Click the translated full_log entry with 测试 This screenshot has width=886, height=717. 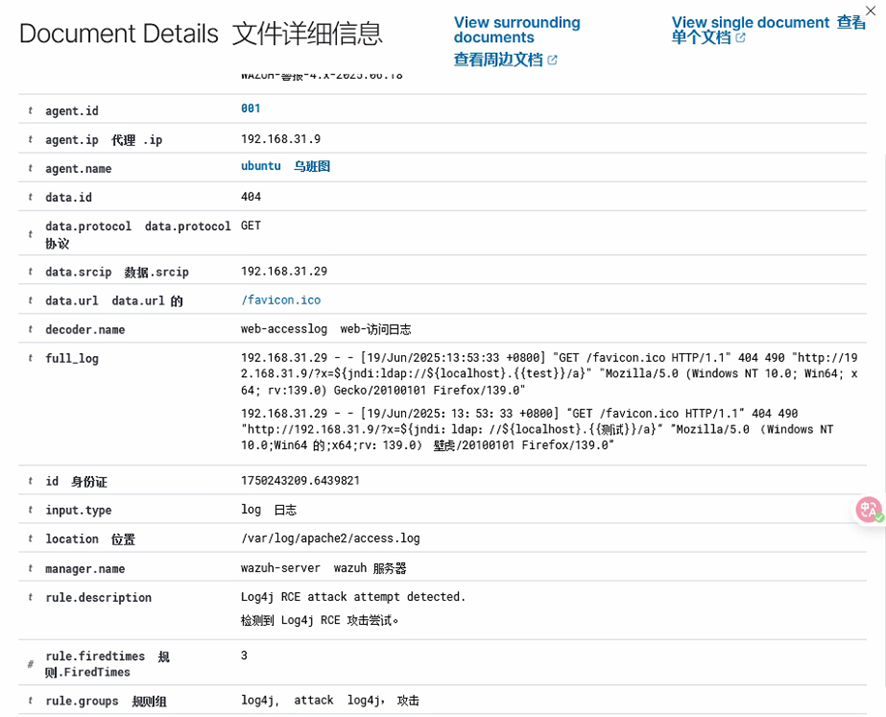tap(537, 429)
